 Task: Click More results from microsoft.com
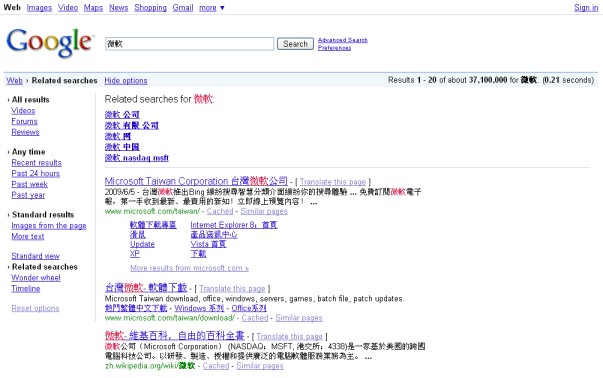tap(189, 268)
